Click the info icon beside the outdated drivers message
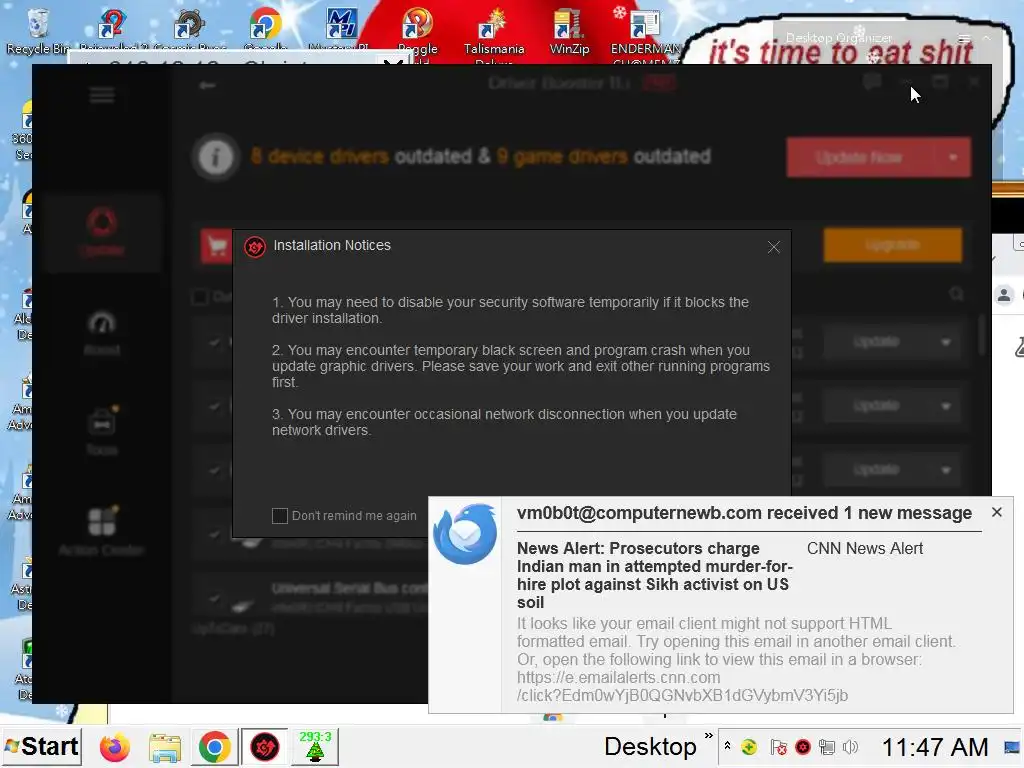The width and height of the screenshot is (1024, 768). 216,157
